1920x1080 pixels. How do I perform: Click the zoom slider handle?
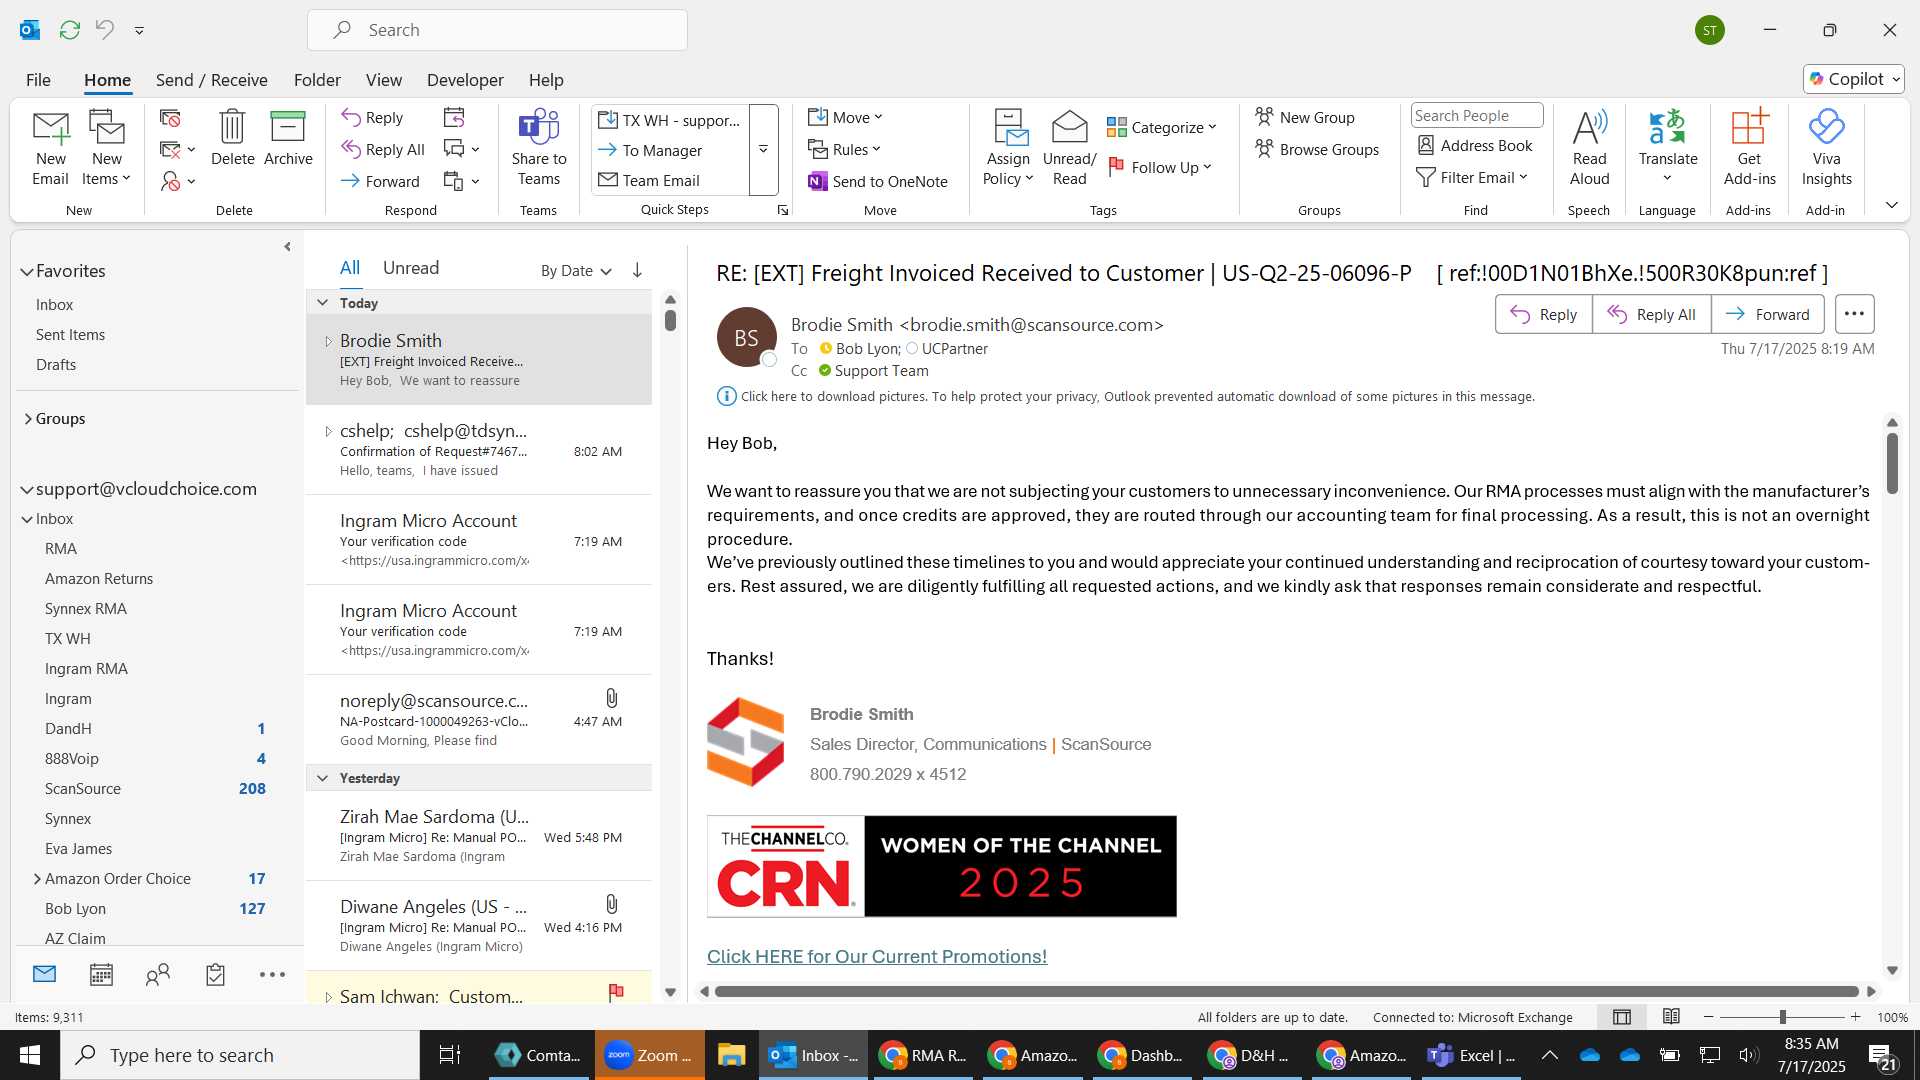coord(1782,1017)
